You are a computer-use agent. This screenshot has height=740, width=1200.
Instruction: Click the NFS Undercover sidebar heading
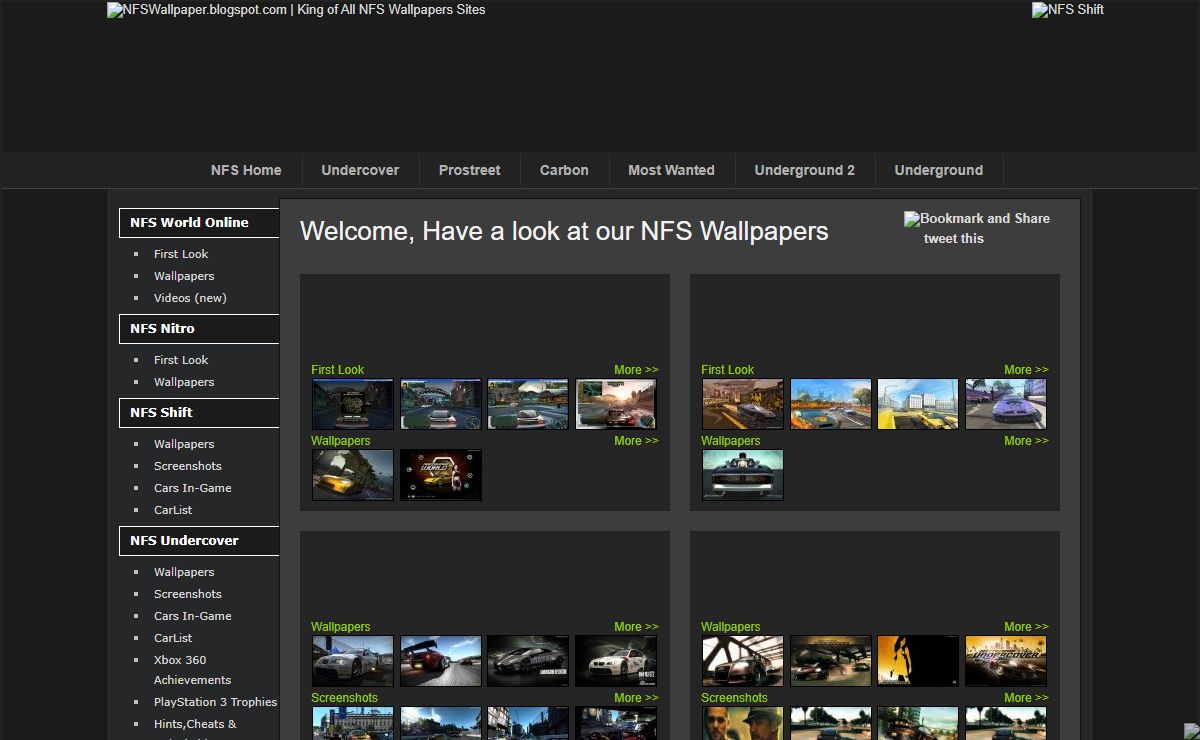[x=199, y=541]
